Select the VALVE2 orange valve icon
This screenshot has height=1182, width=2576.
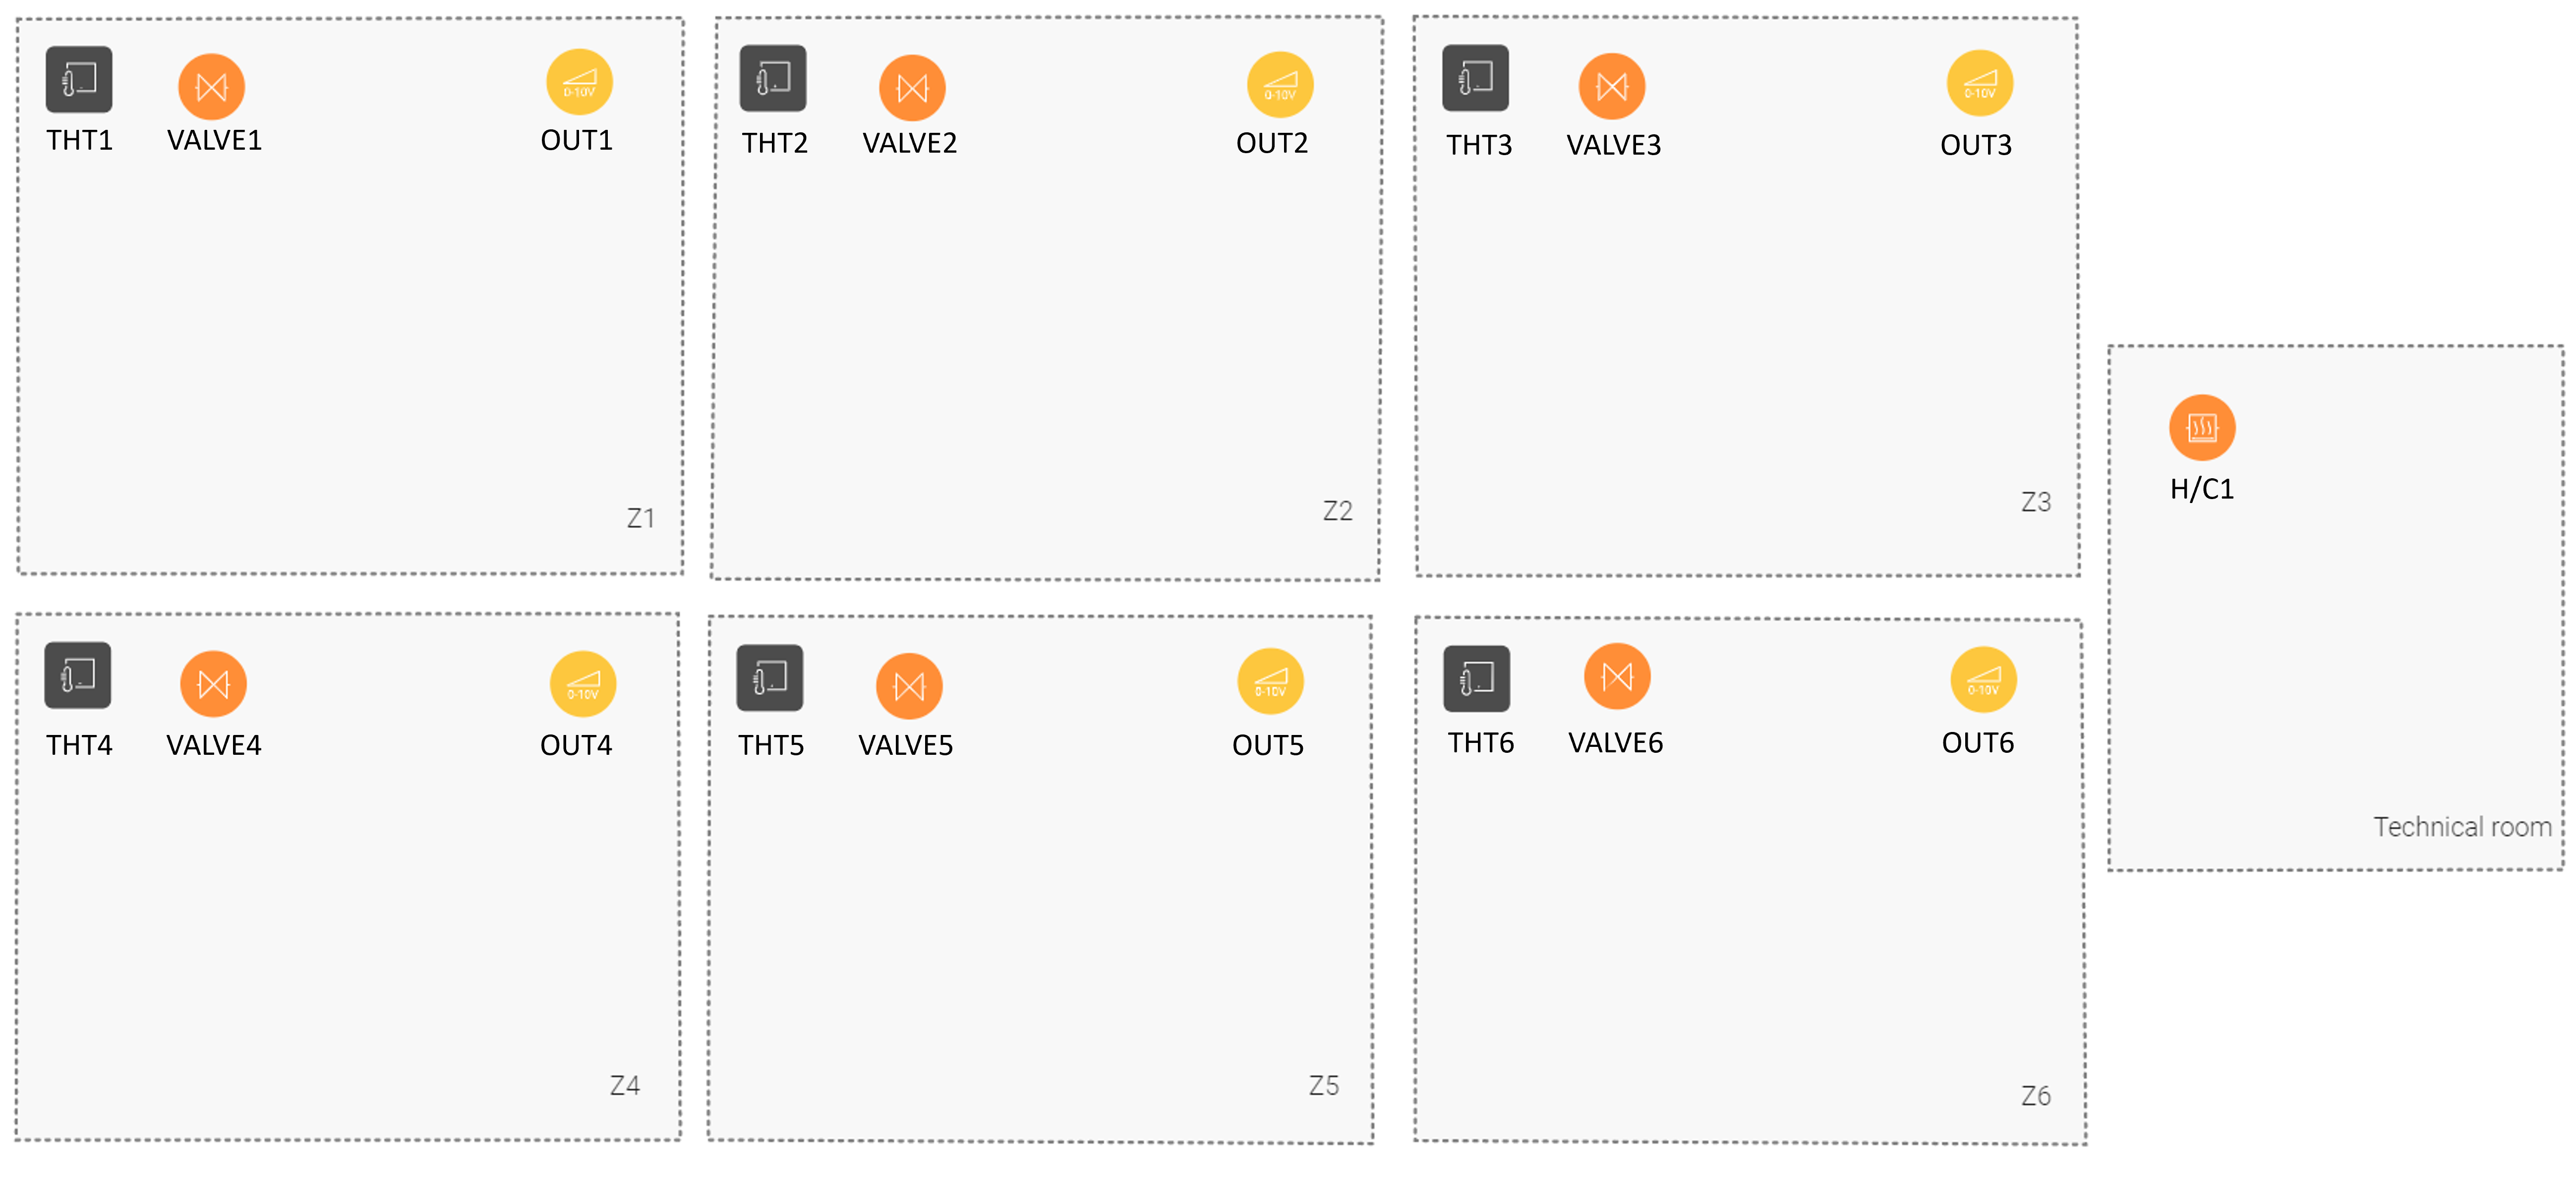pos(913,88)
